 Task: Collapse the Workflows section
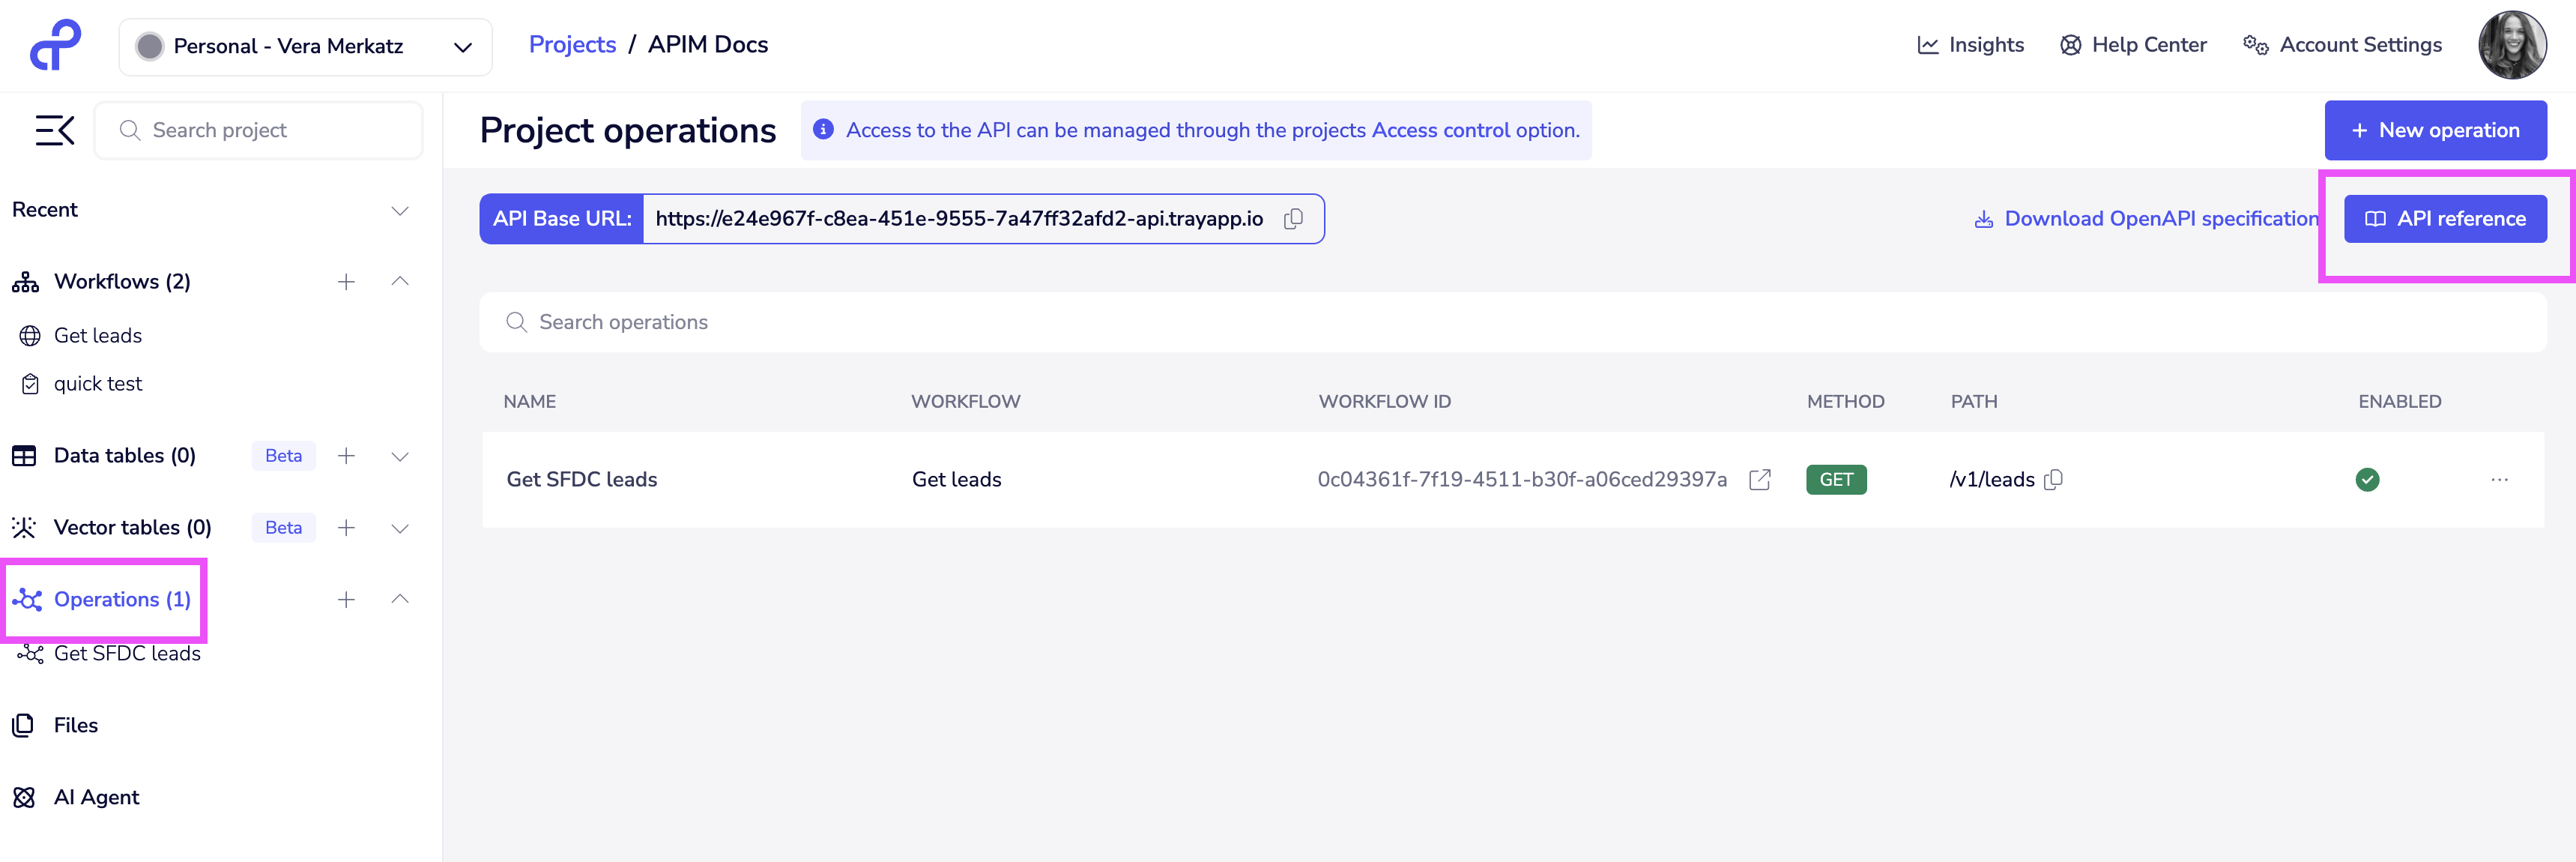[400, 281]
